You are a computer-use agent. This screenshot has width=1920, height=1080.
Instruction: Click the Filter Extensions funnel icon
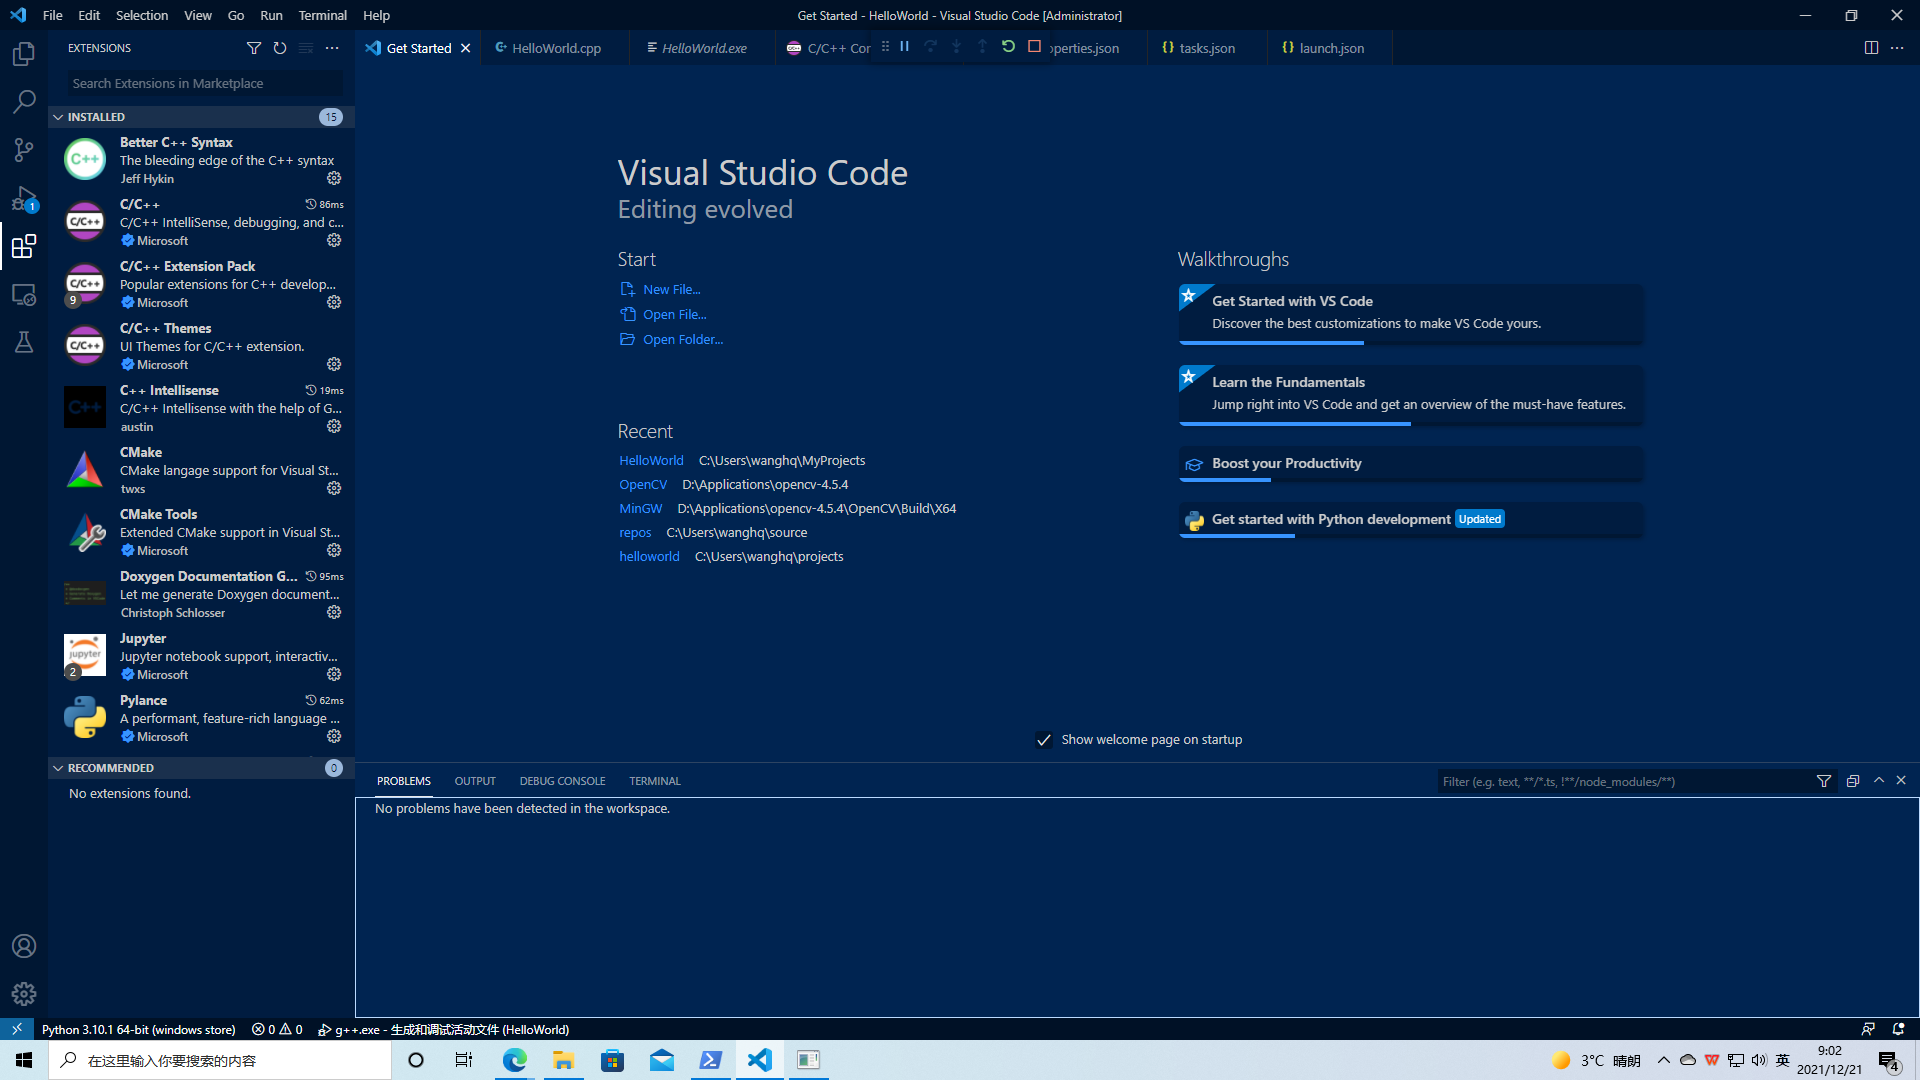click(x=254, y=48)
